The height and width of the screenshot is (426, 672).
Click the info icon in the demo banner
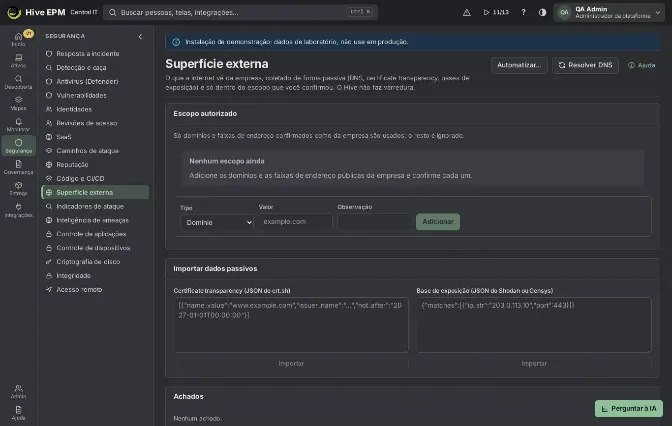point(176,42)
